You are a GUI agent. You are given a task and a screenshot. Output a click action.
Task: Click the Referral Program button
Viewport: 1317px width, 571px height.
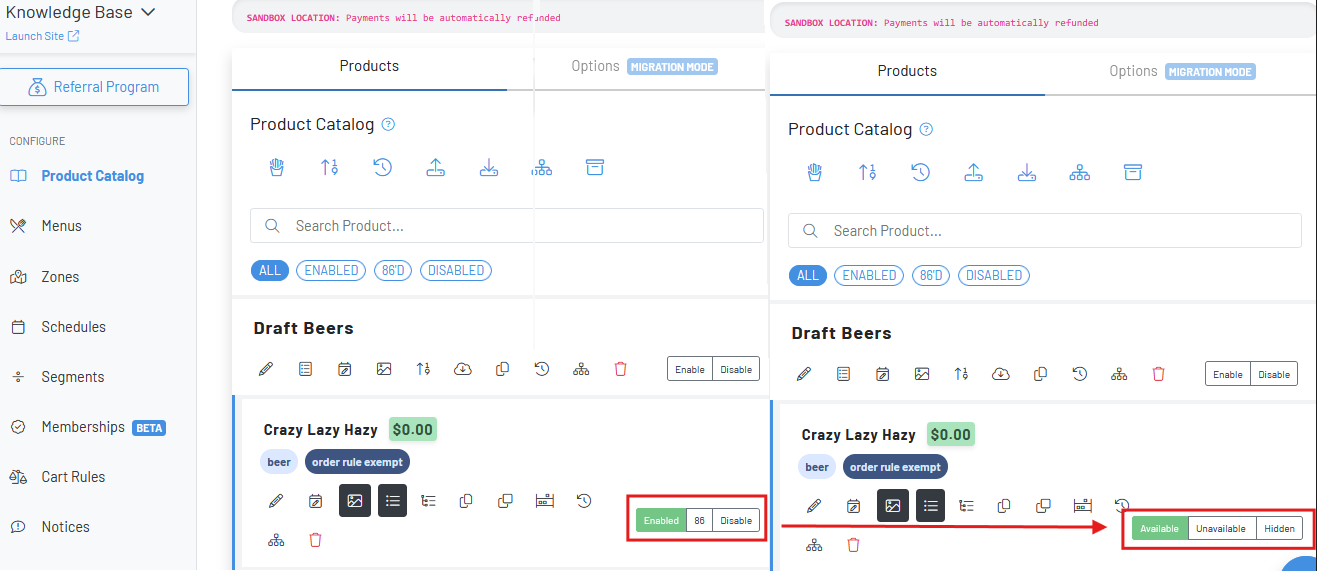point(94,87)
